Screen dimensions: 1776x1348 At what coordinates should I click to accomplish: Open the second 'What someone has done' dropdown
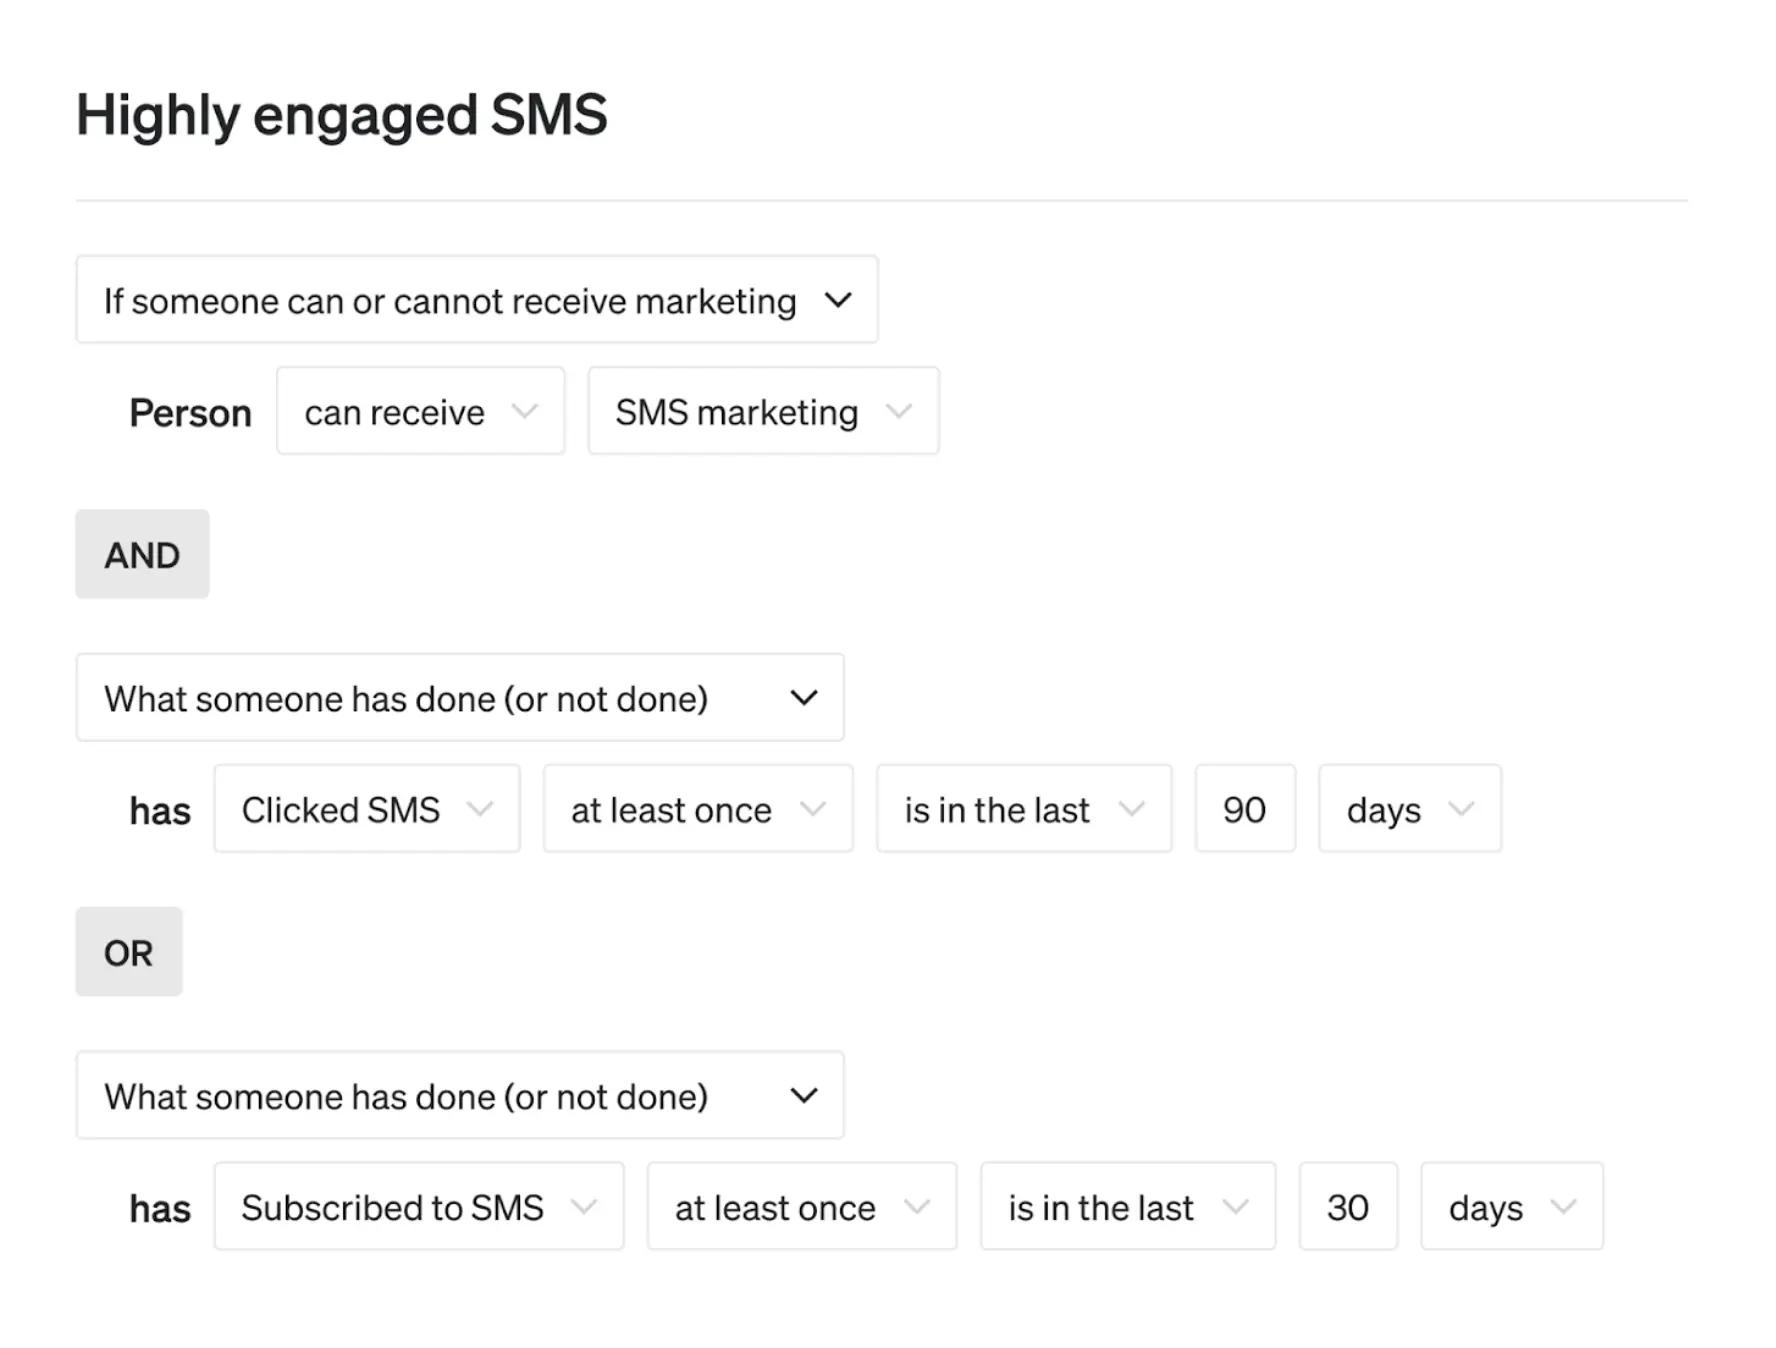459,1095
